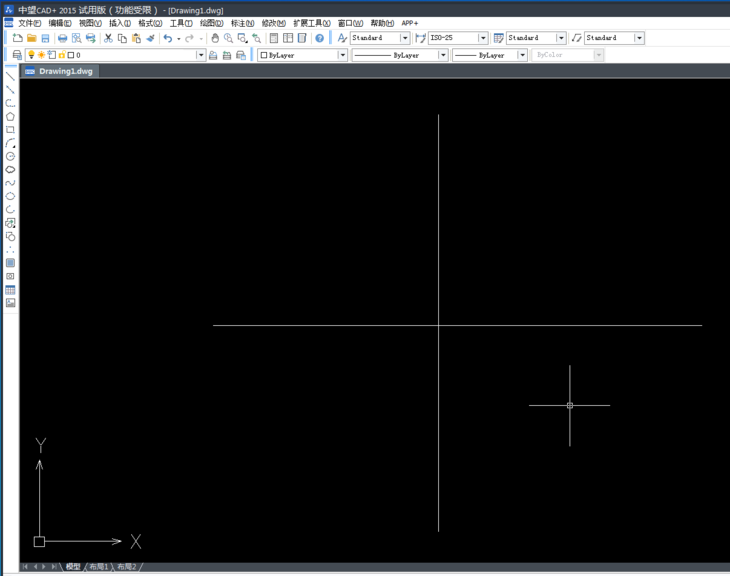Select the Spline curve tool
This screenshot has height=576, width=730.
pos(10,183)
